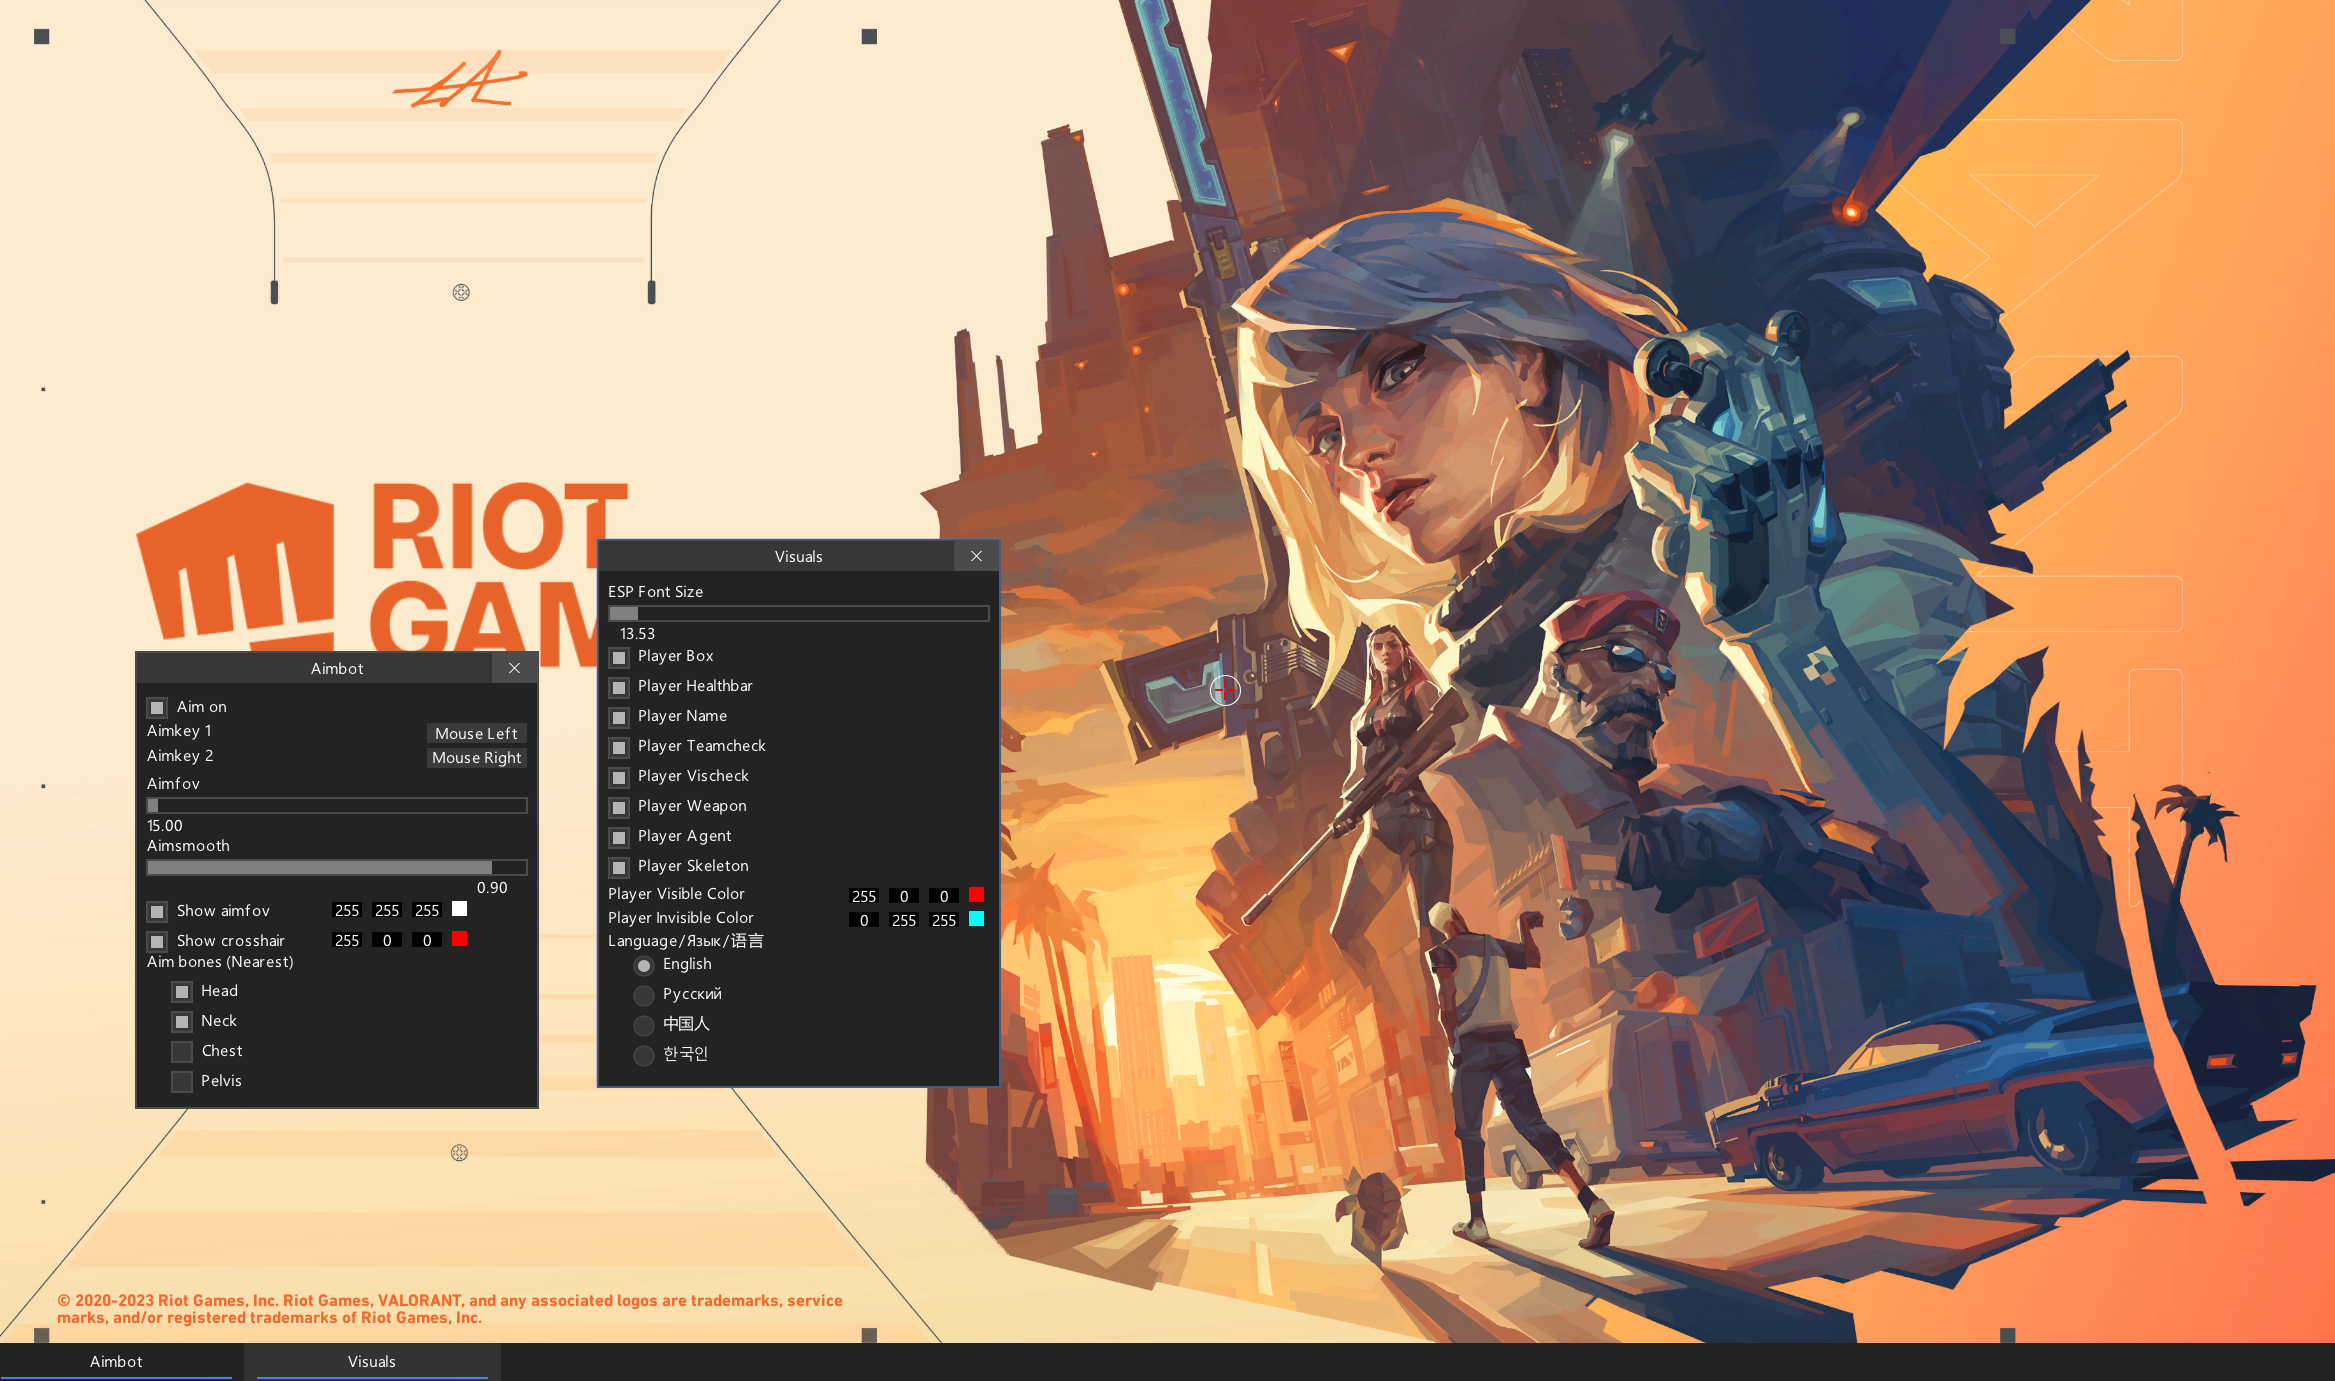This screenshot has height=1381, width=2335.
Task: Toggle Player Skeleton checkbox
Action: point(619,868)
